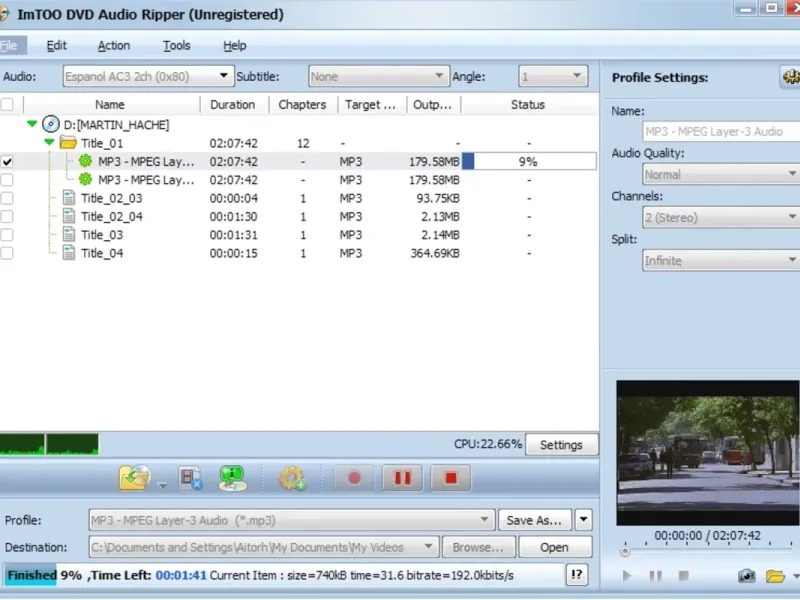Click the Save As... button
This screenshot has width=800, height=600.
click(534, 520)
